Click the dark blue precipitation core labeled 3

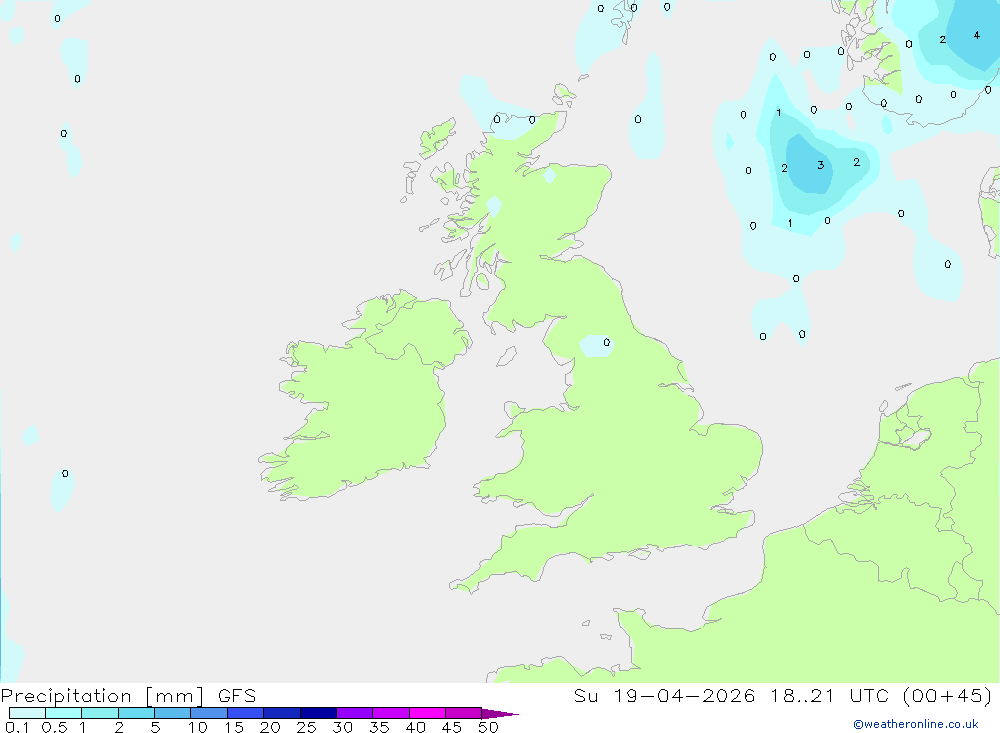(809, 164)
